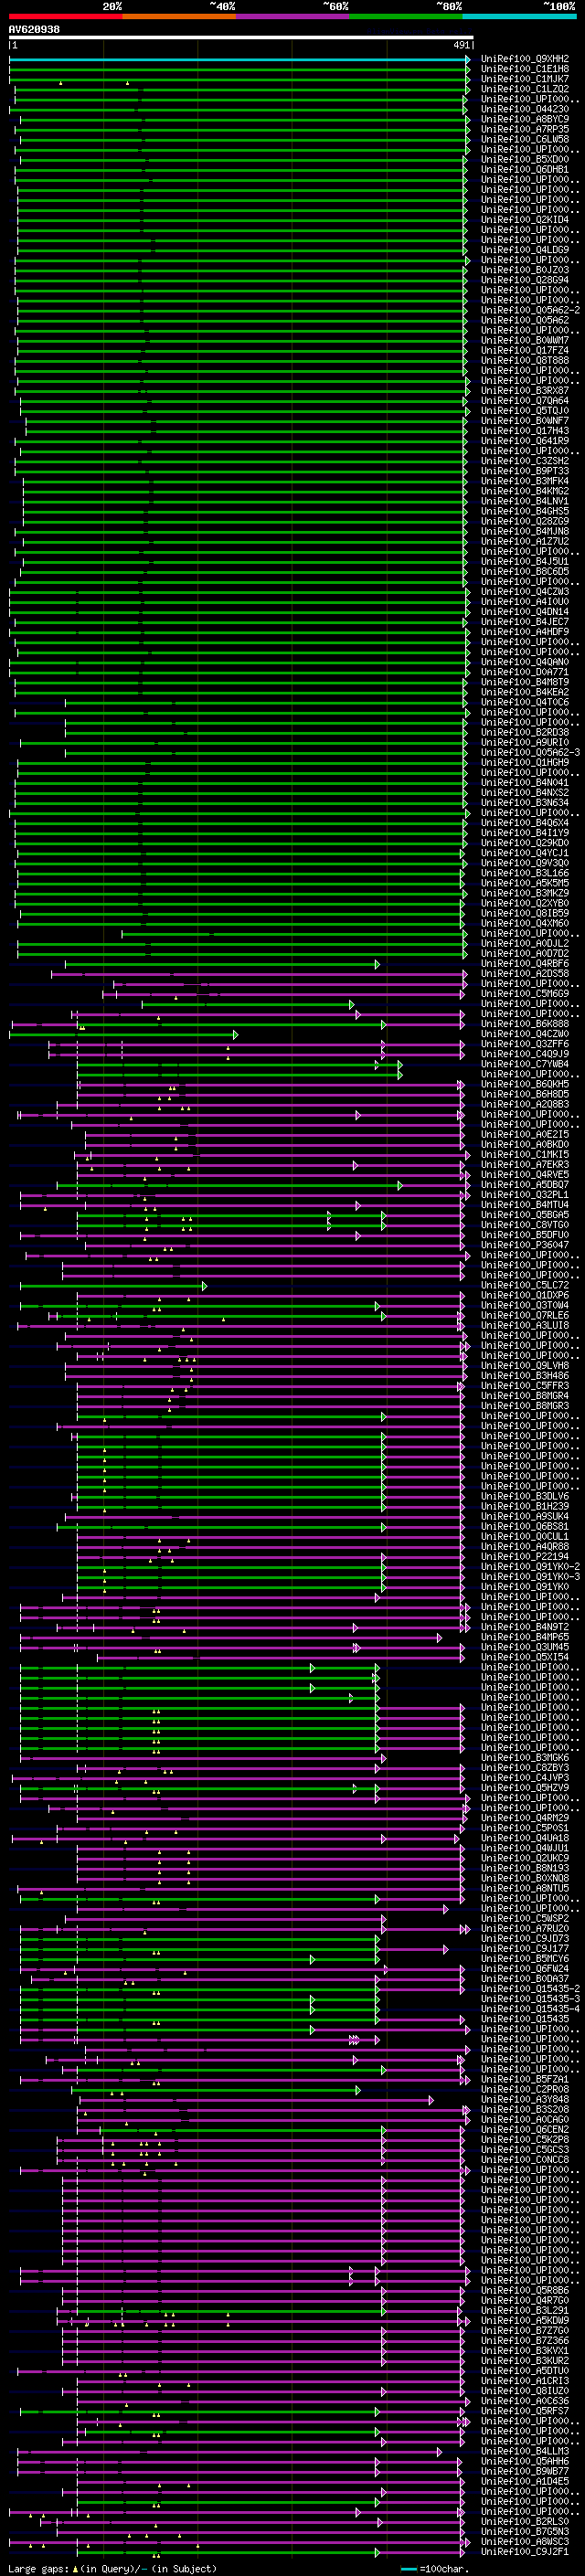Screen dimensions: 585x2576
Task: Open hit UniRef100_Q5RFS7
Action: pyautogui.click(x=525, y=2410)
